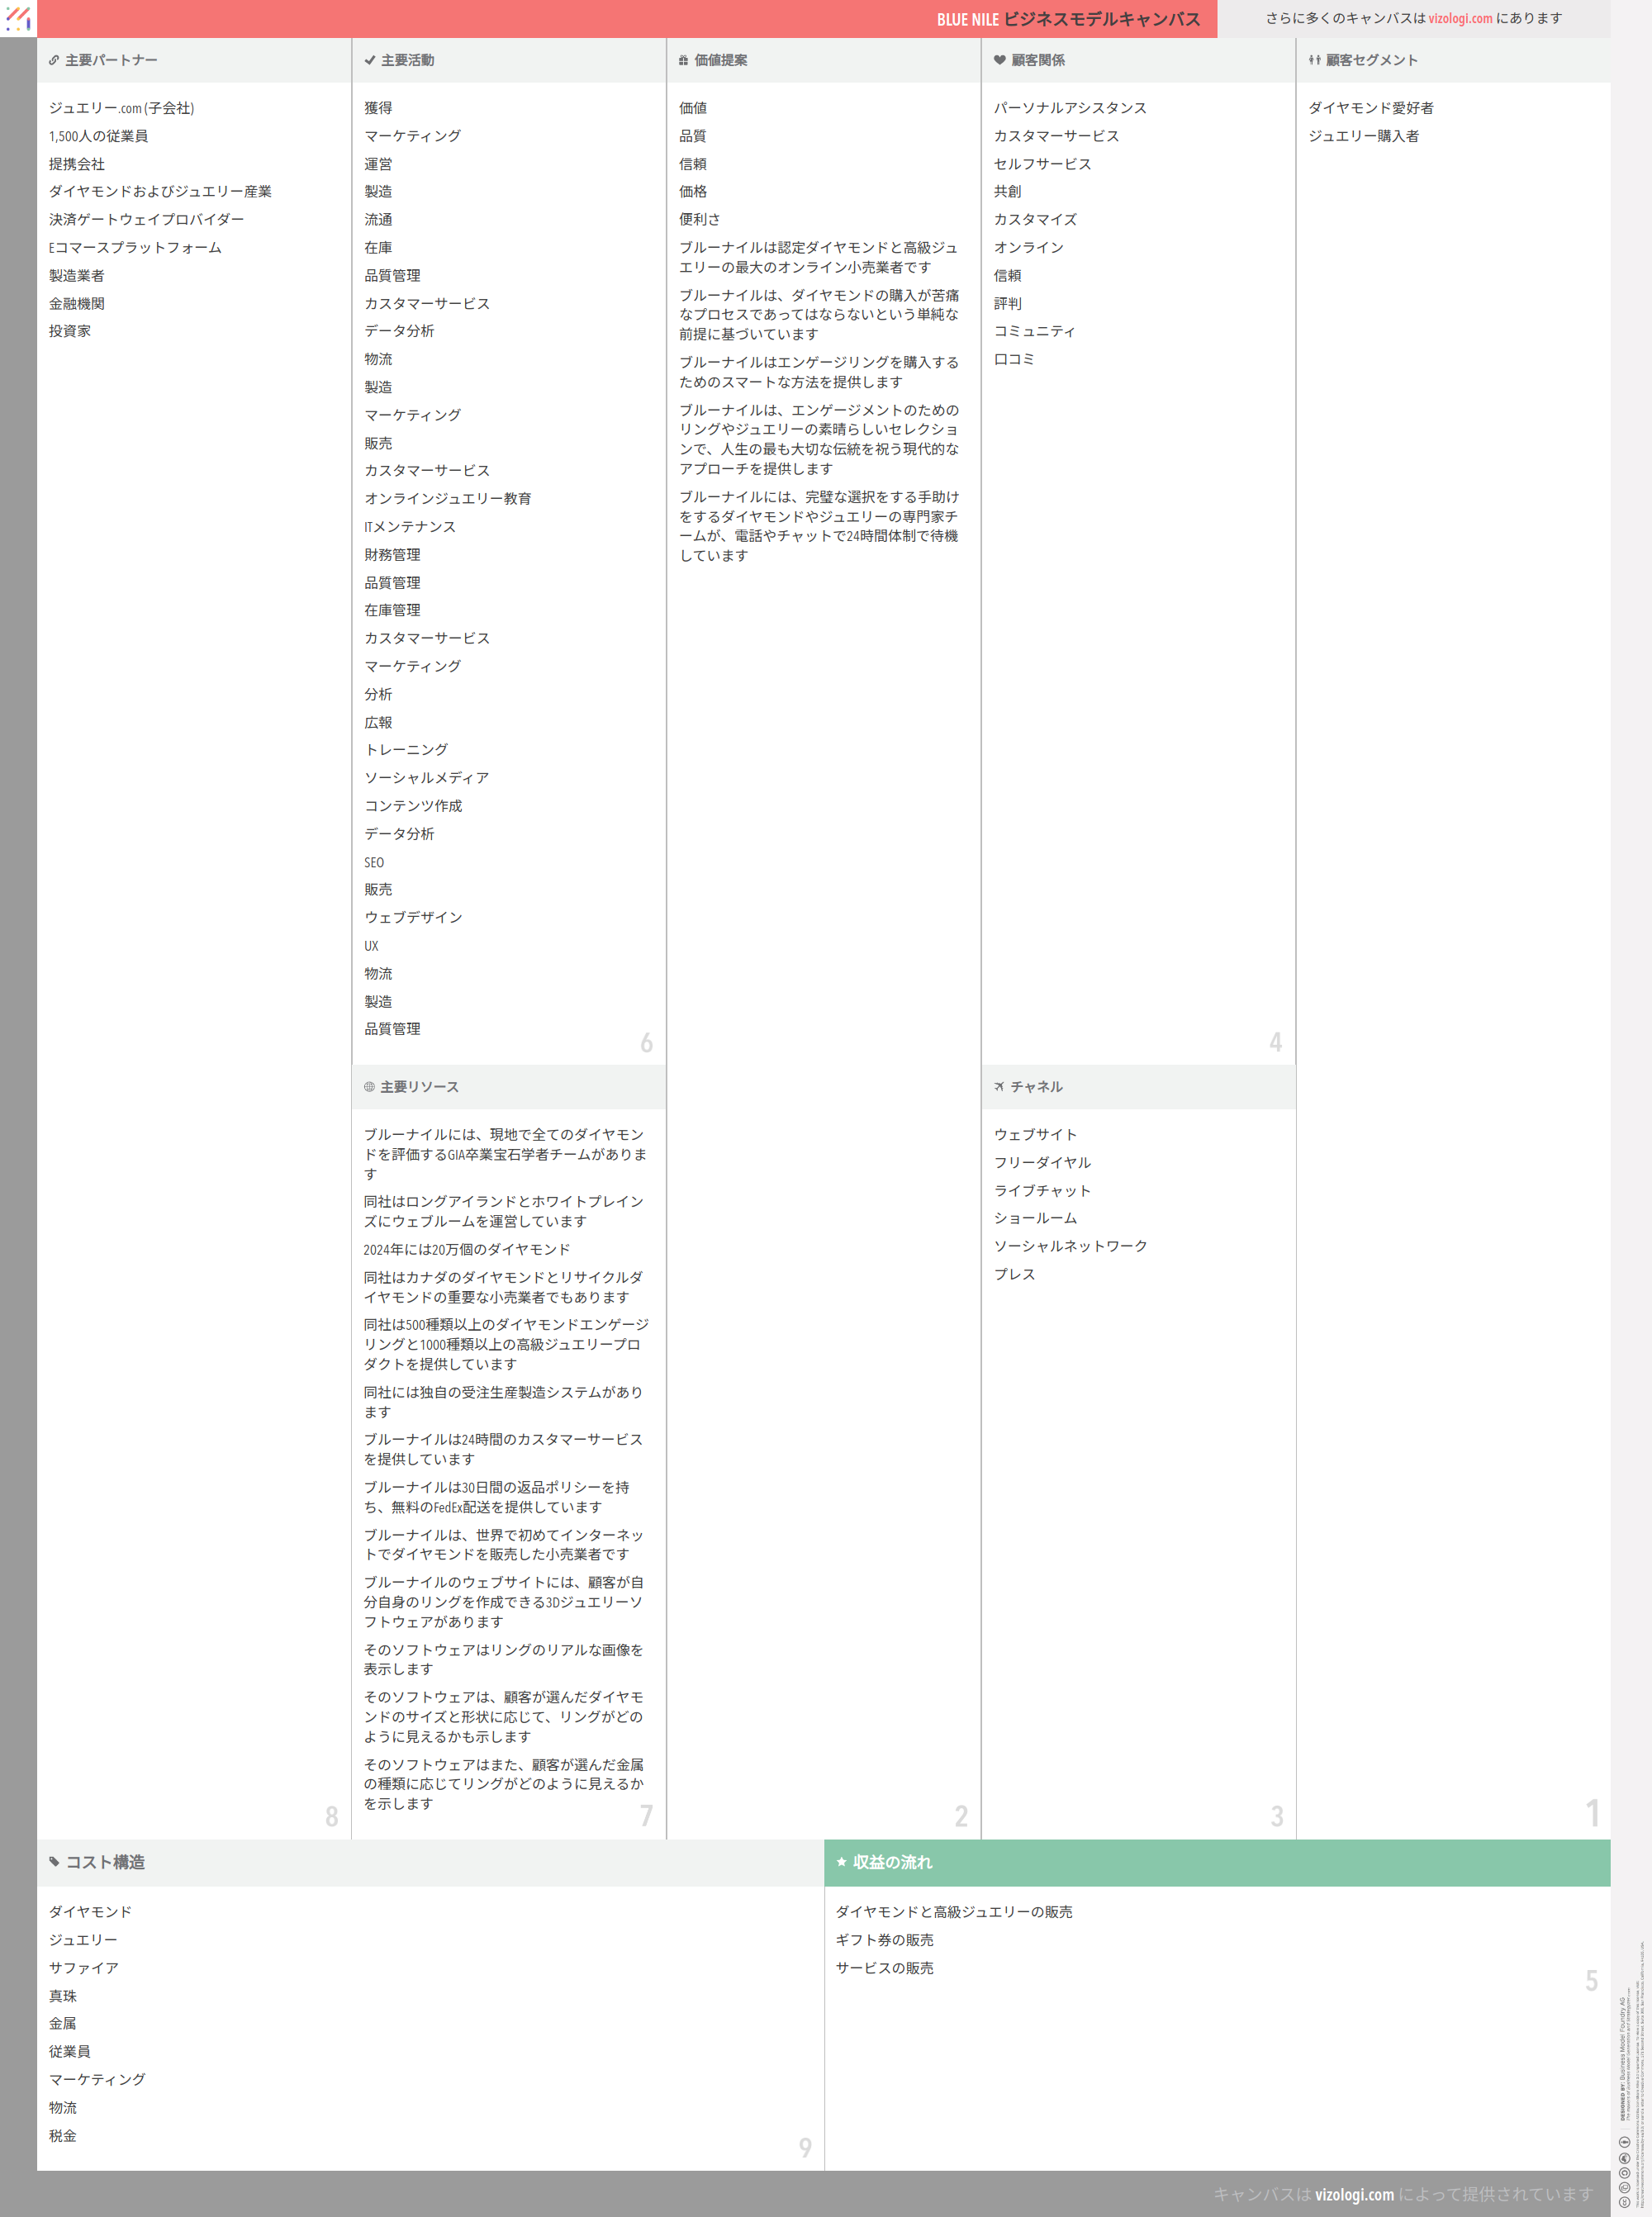This screenshot has width=1652, height=2217.
Task: Click the link icon beside 主要パートナー
Action: click(x=54, y=60)
